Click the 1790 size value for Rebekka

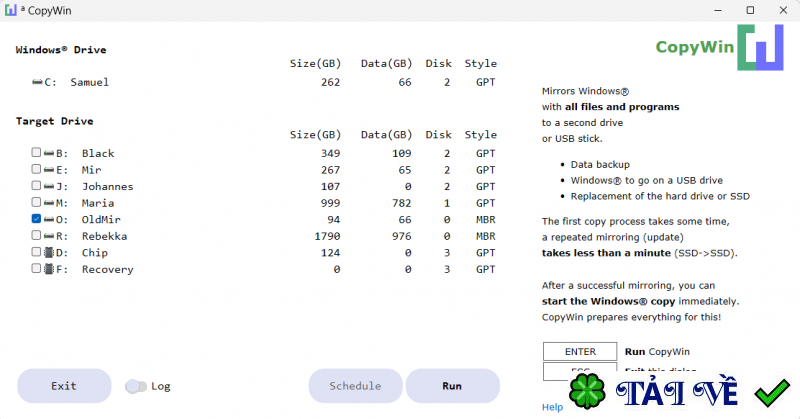pyautogui.click(x=327, y=236)
